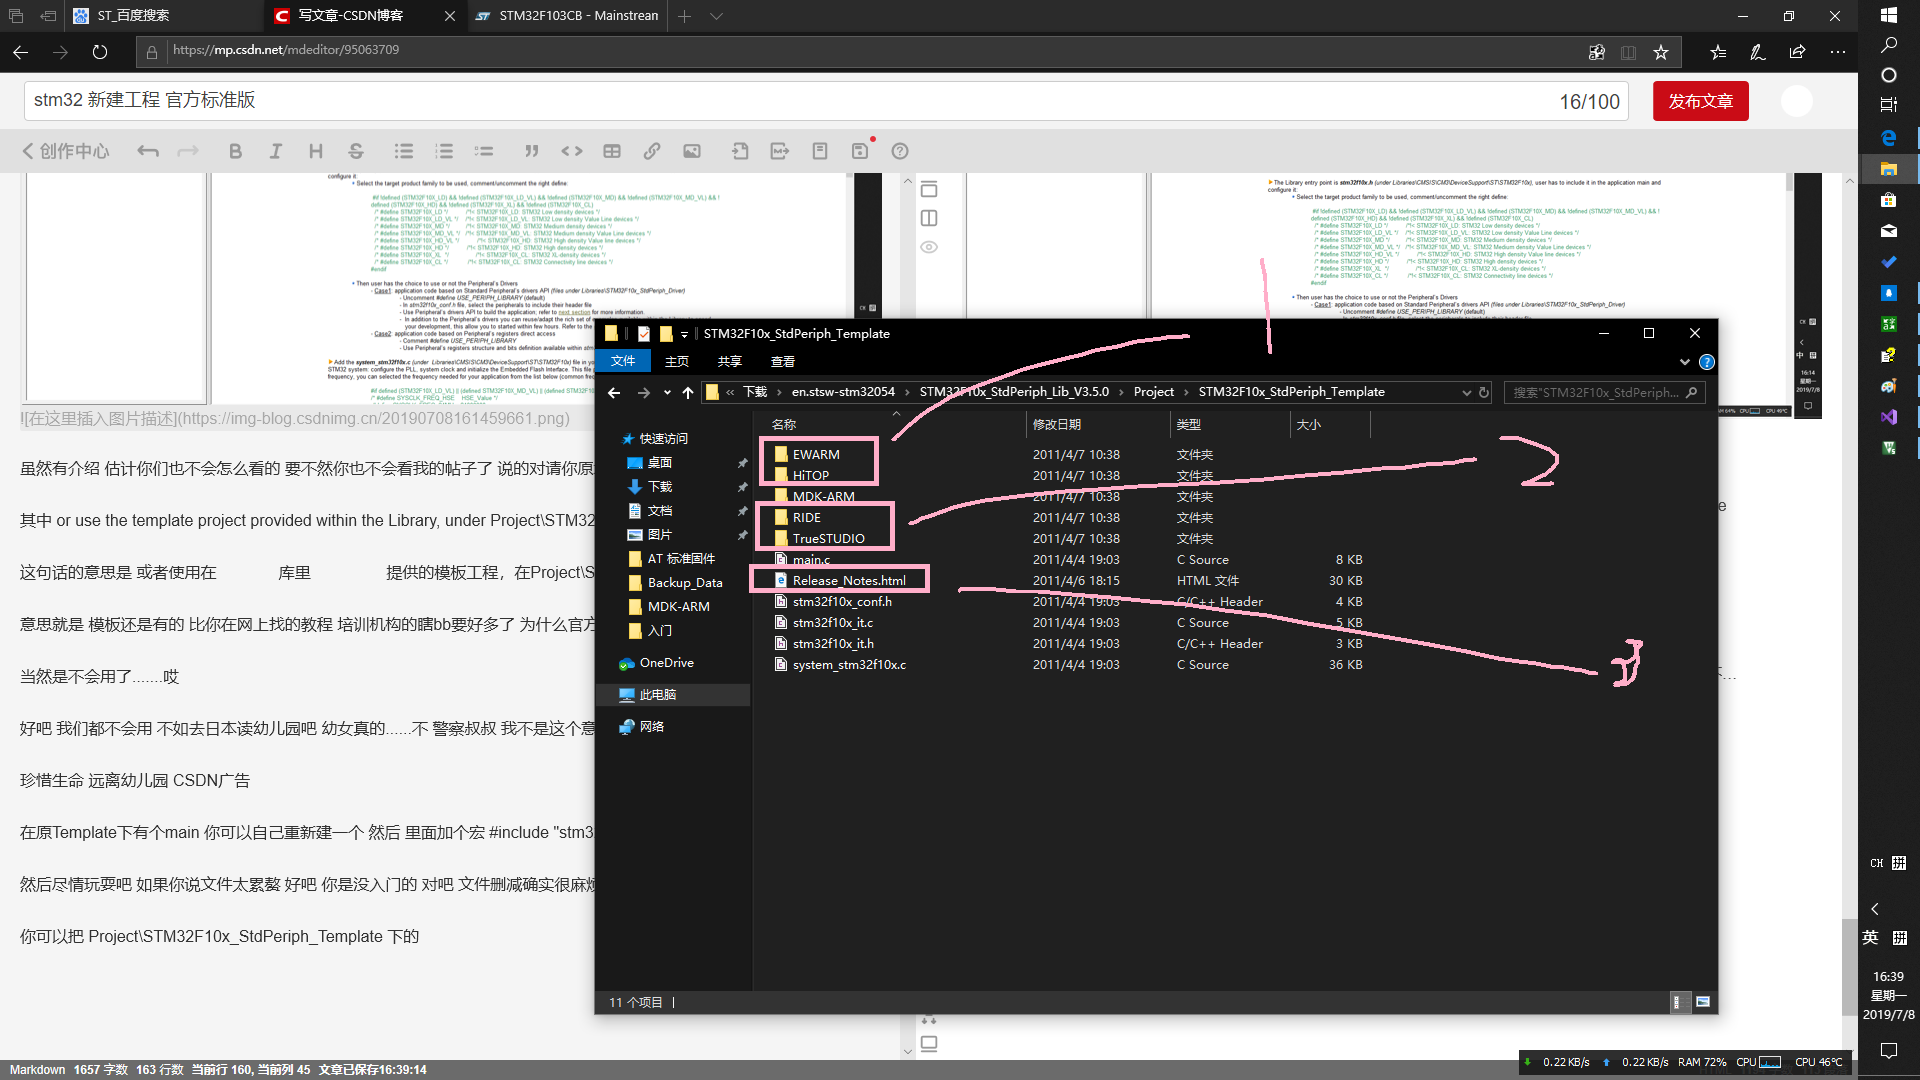Insert a code block
The image size is (1920, 1080).
572,151
